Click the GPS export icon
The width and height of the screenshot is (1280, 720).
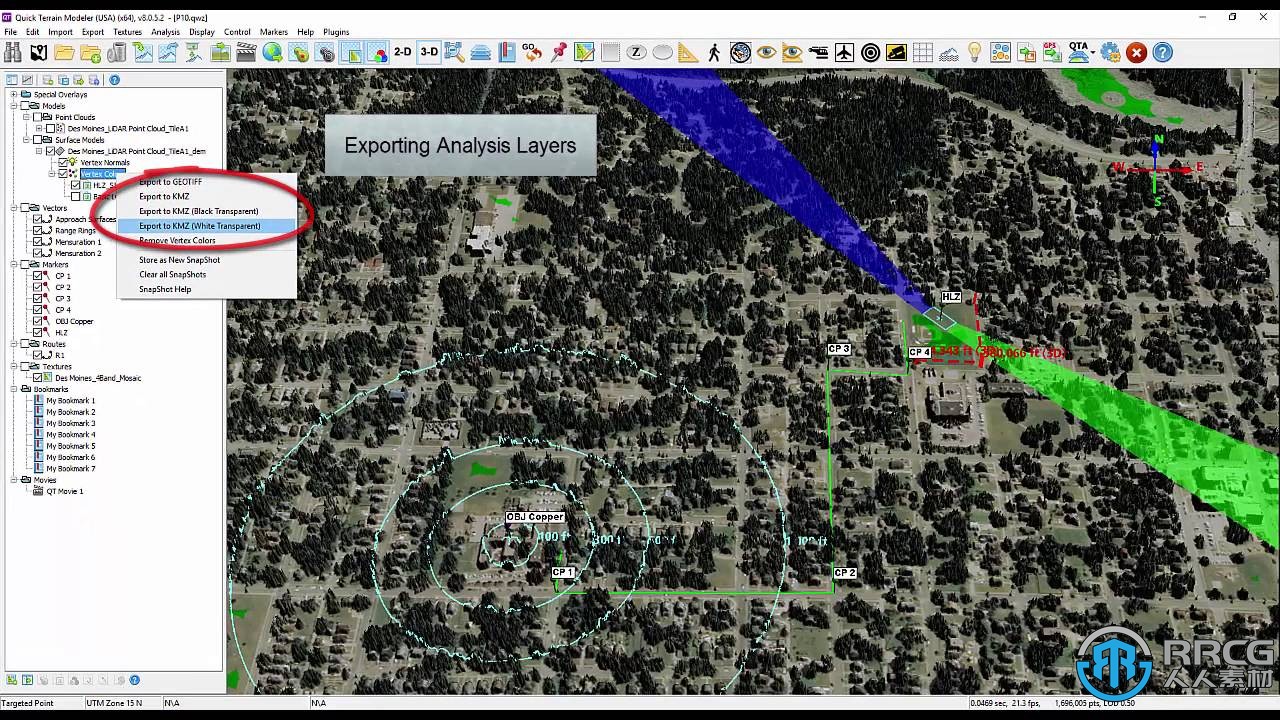[1052, 52]
